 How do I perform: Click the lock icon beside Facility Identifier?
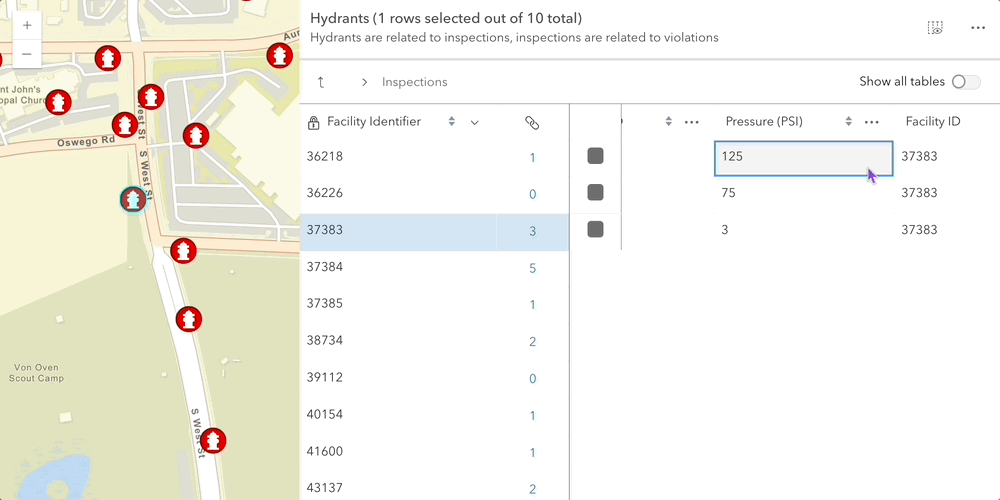coord(314,122)
